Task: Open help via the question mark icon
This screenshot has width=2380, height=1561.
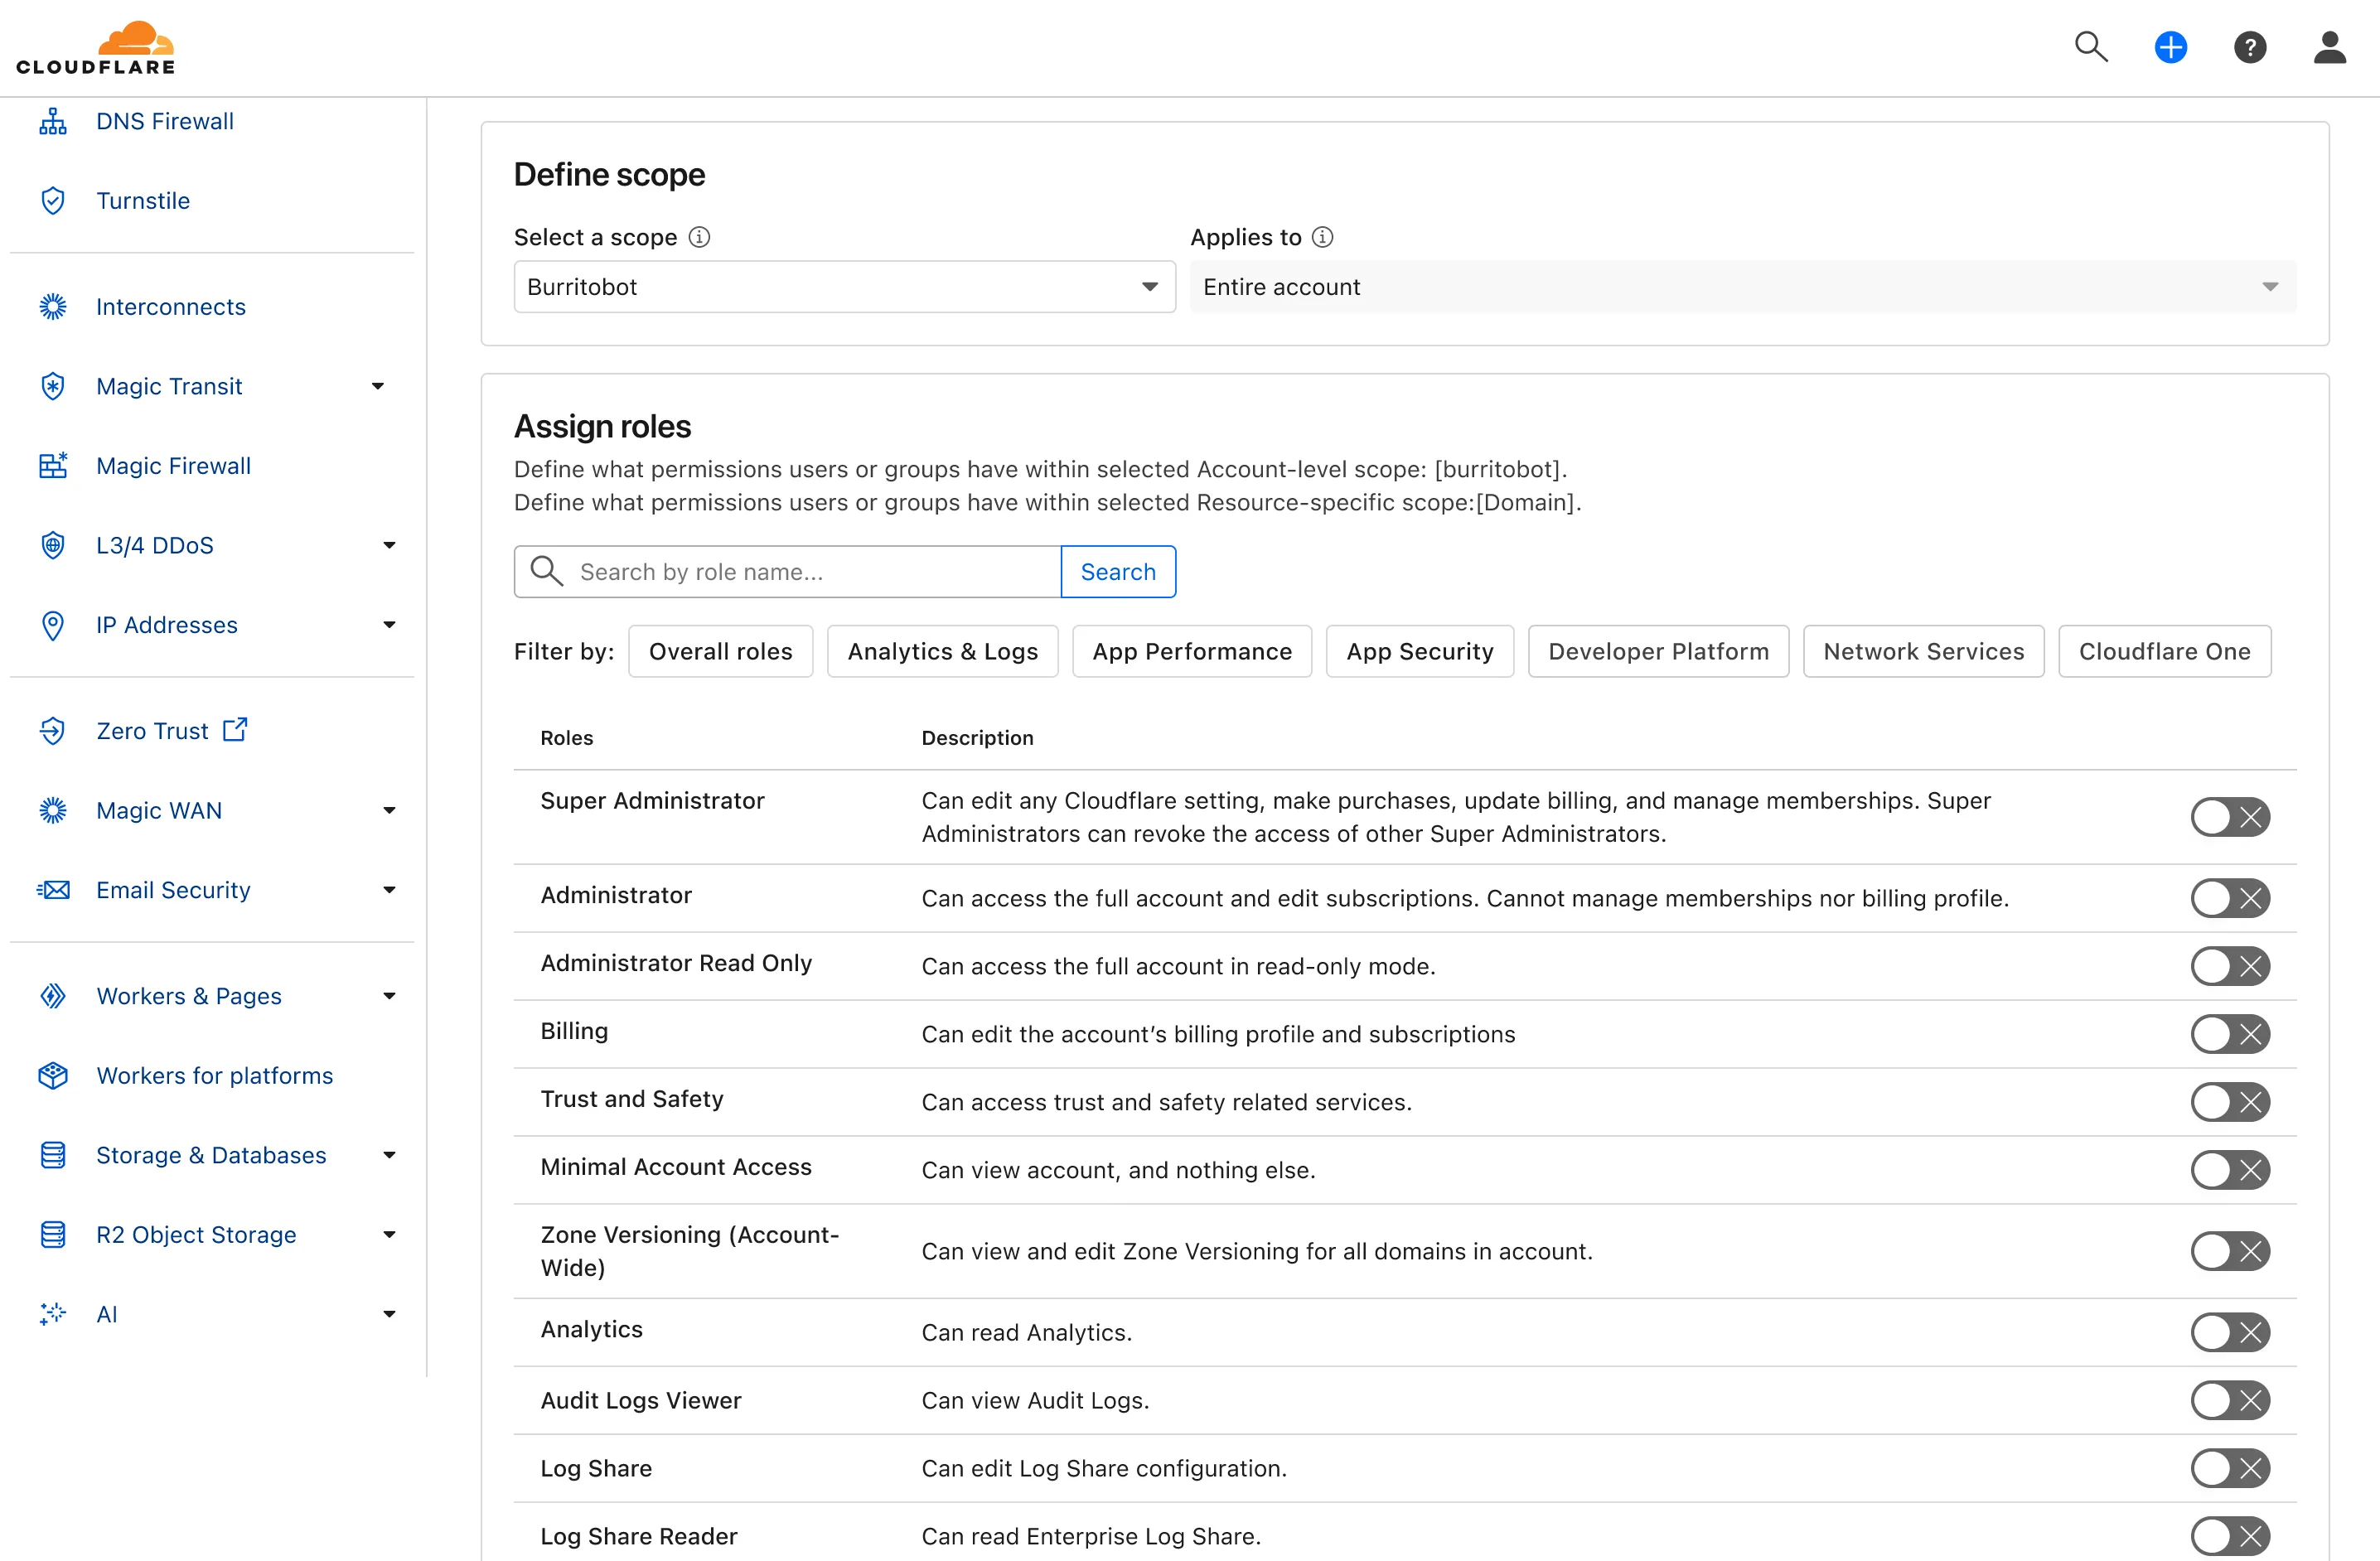Action: 2250,46
